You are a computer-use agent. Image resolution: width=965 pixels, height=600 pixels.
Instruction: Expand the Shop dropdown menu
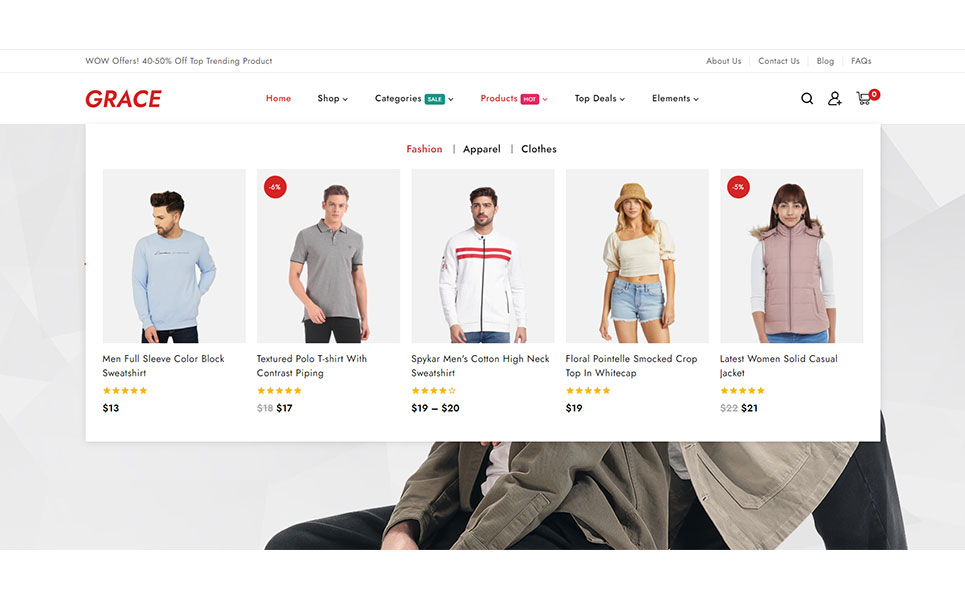(x=332, y=99)
